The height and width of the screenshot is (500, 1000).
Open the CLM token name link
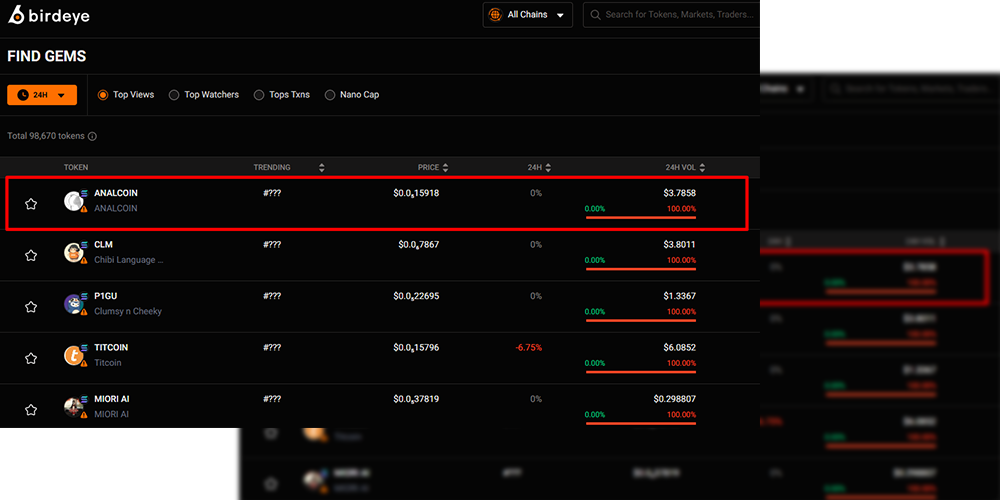coord(103,245)
